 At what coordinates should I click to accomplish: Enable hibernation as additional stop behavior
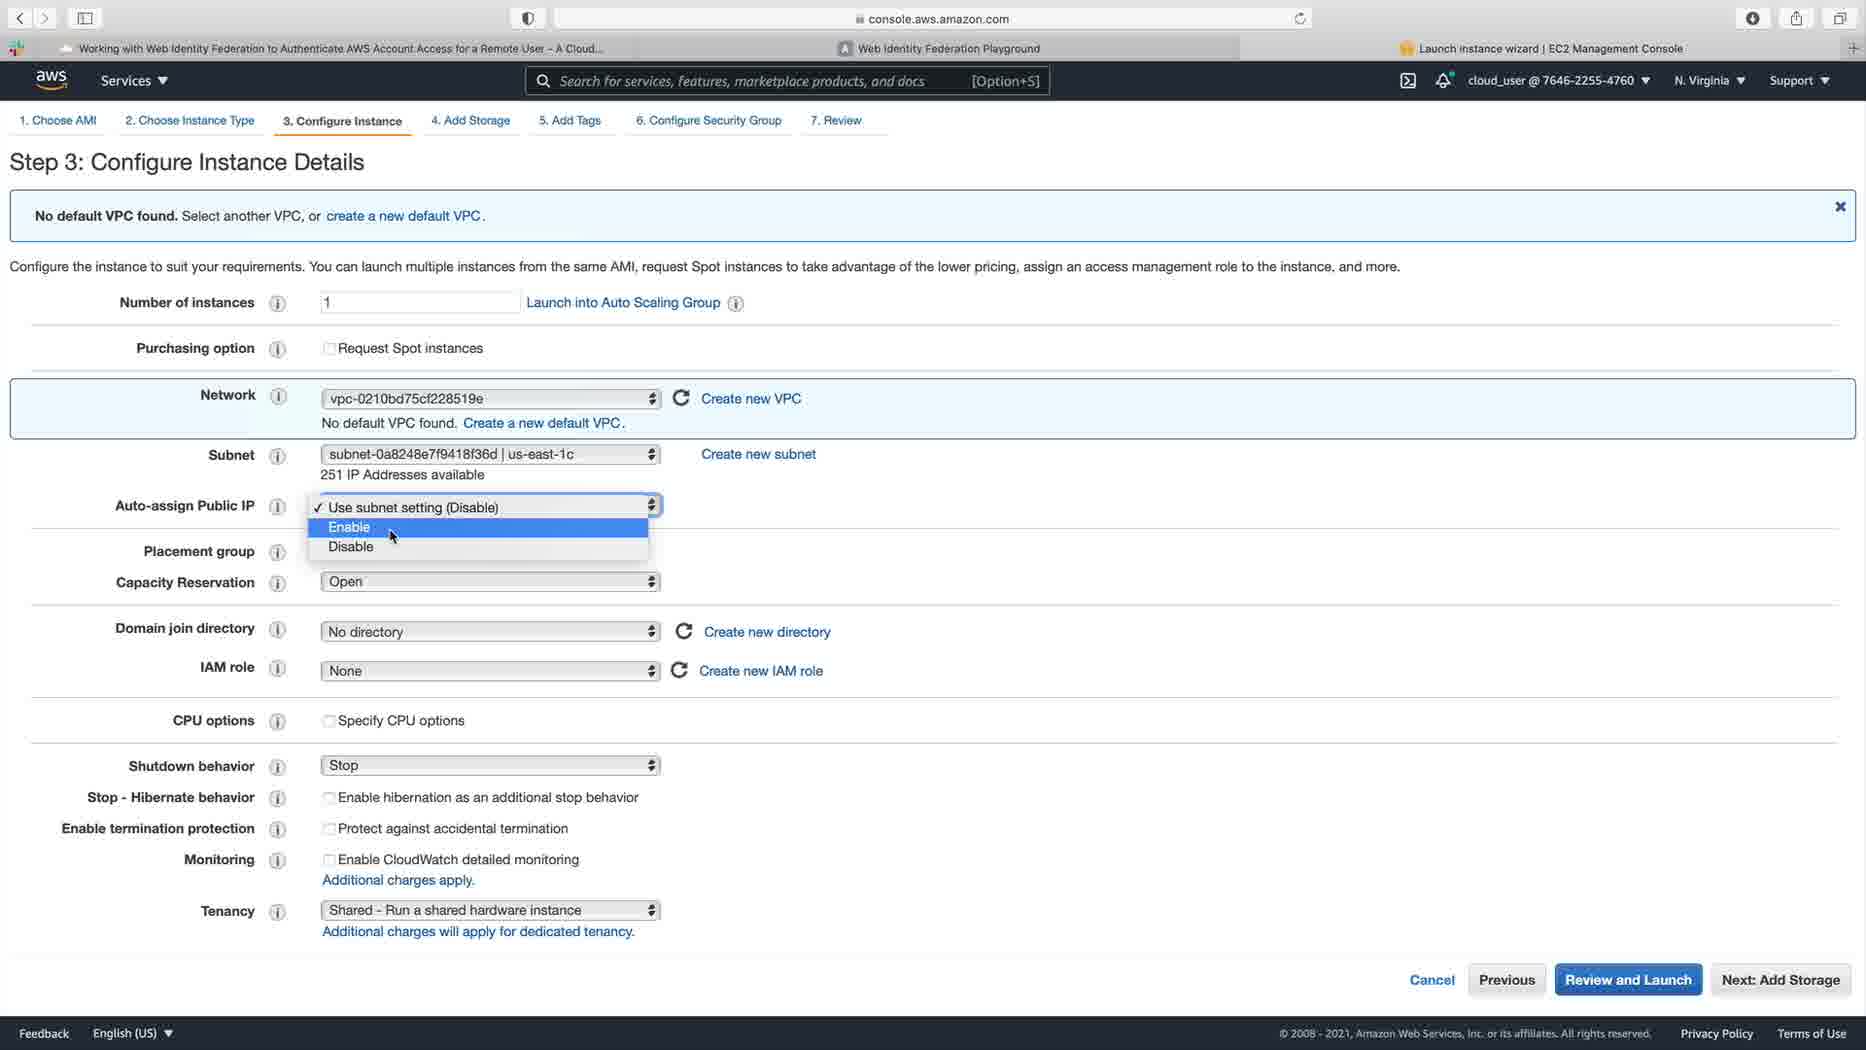tap(329, 798)
